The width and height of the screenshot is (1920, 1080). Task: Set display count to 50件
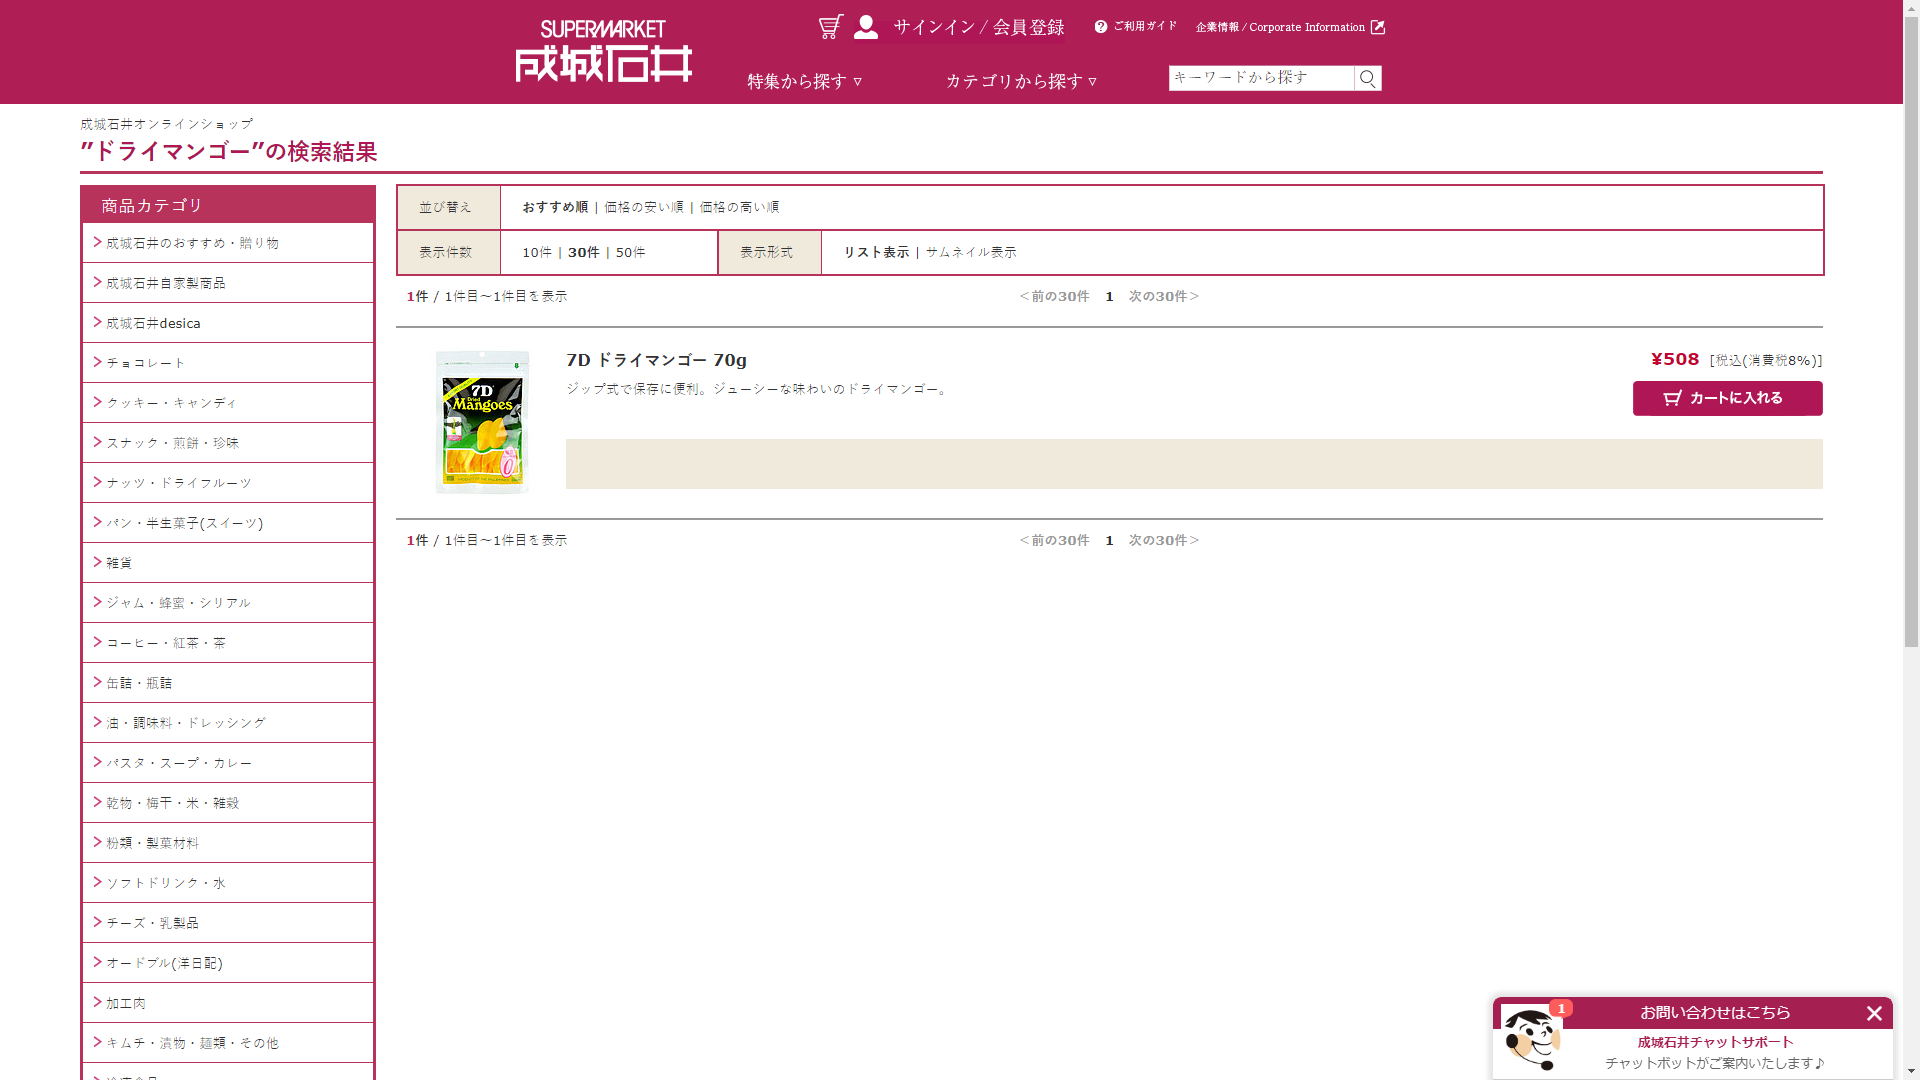630,252
